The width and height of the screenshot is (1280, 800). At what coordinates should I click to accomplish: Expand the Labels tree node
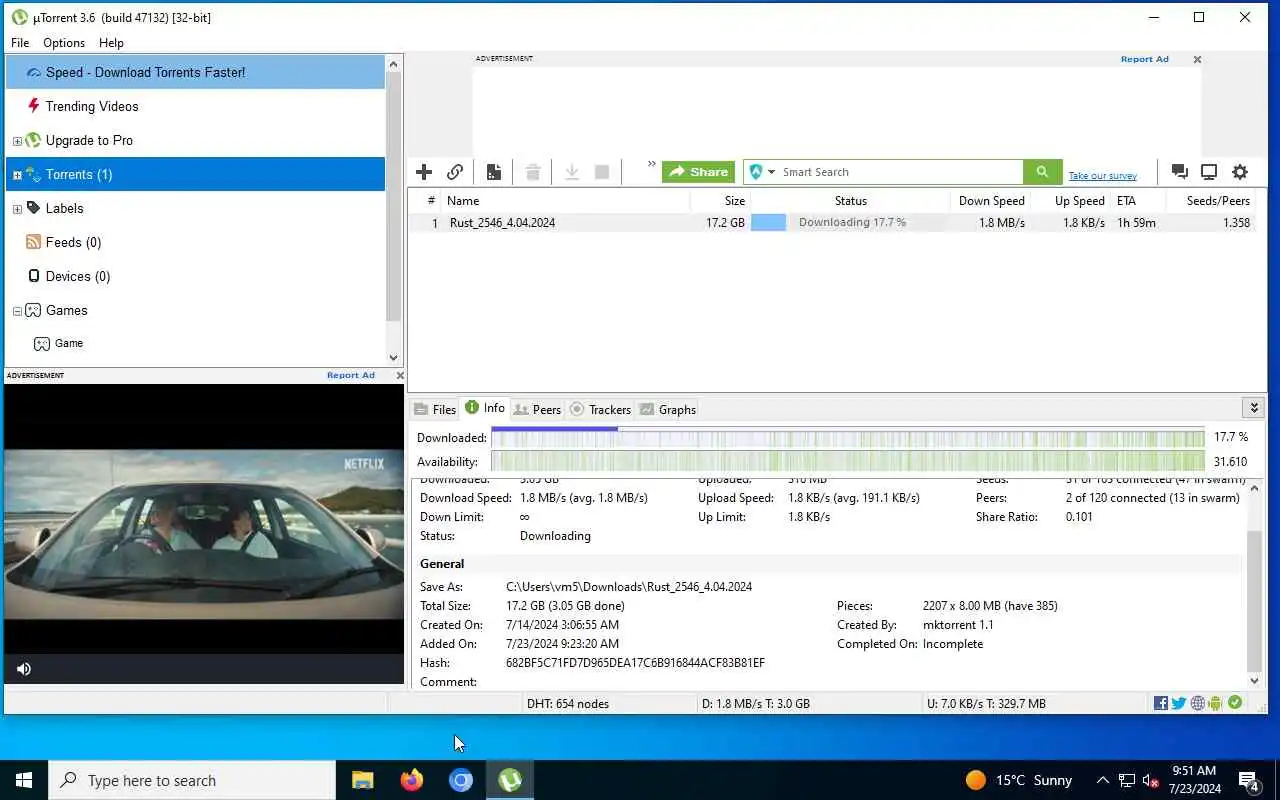[x=17, y=209]
